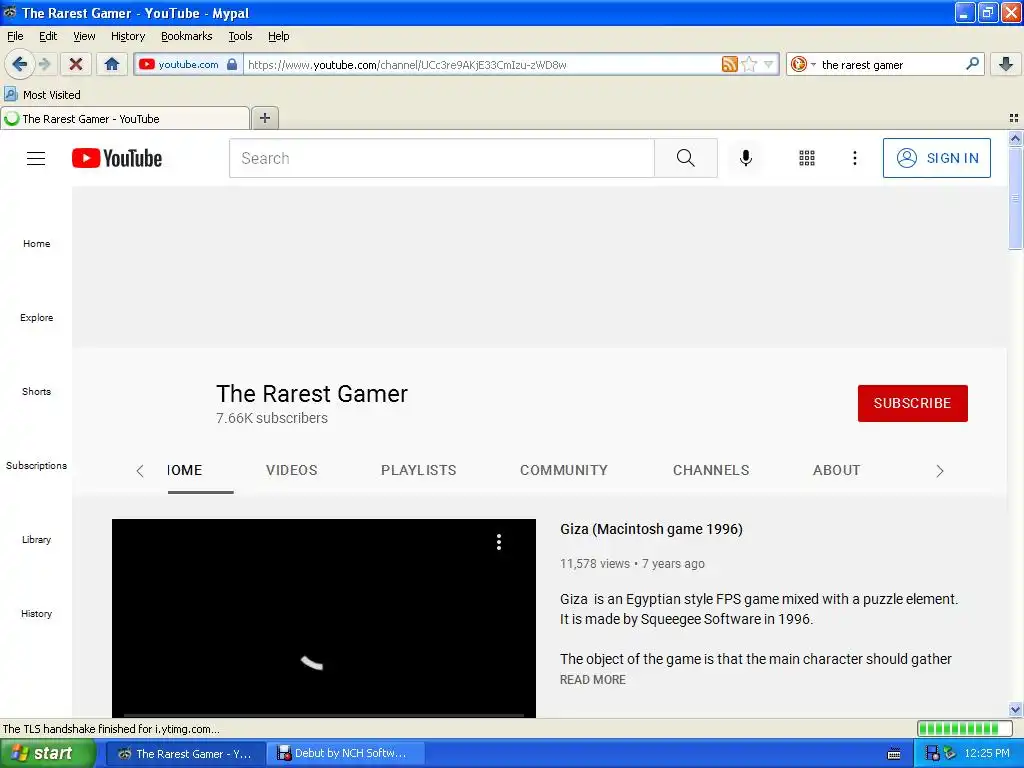Image resolution: width=1024 pixels, height=768 pixels.
Task: Click the system tray clock 12:25 PM
Action: click(987, 754)
